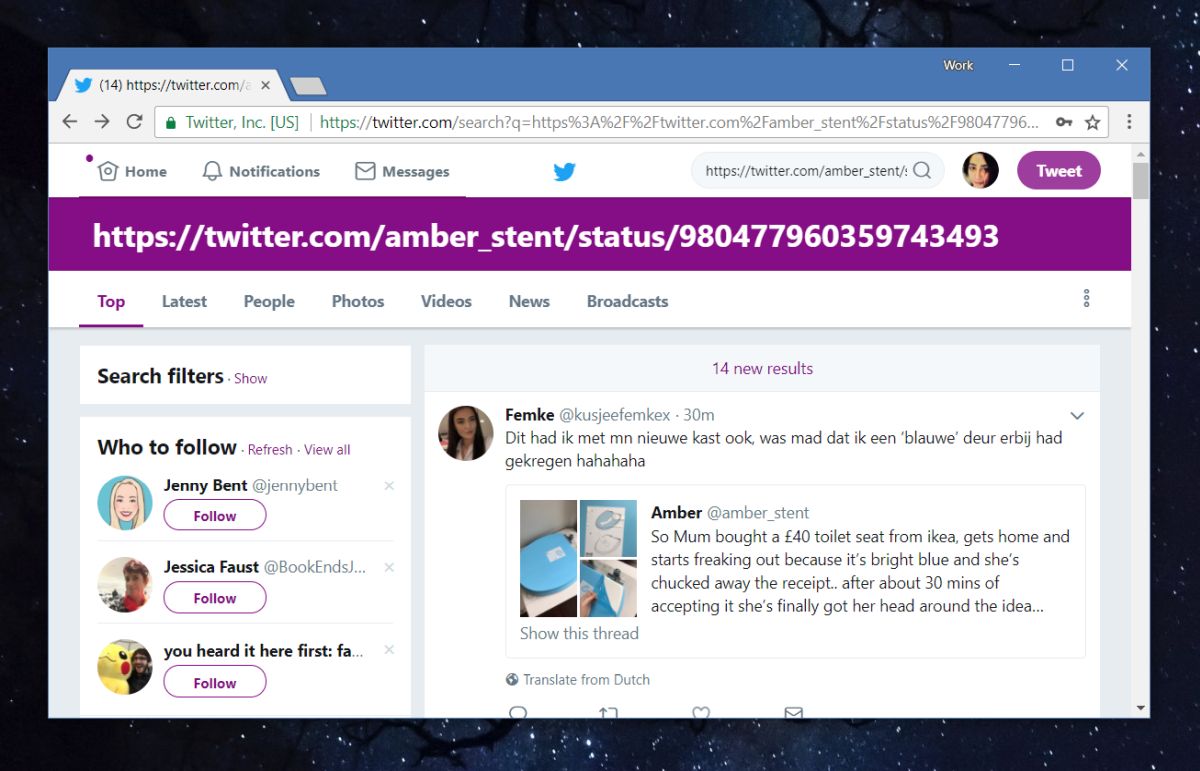
Task: Switch to the Photos tab
Action: 358,301
